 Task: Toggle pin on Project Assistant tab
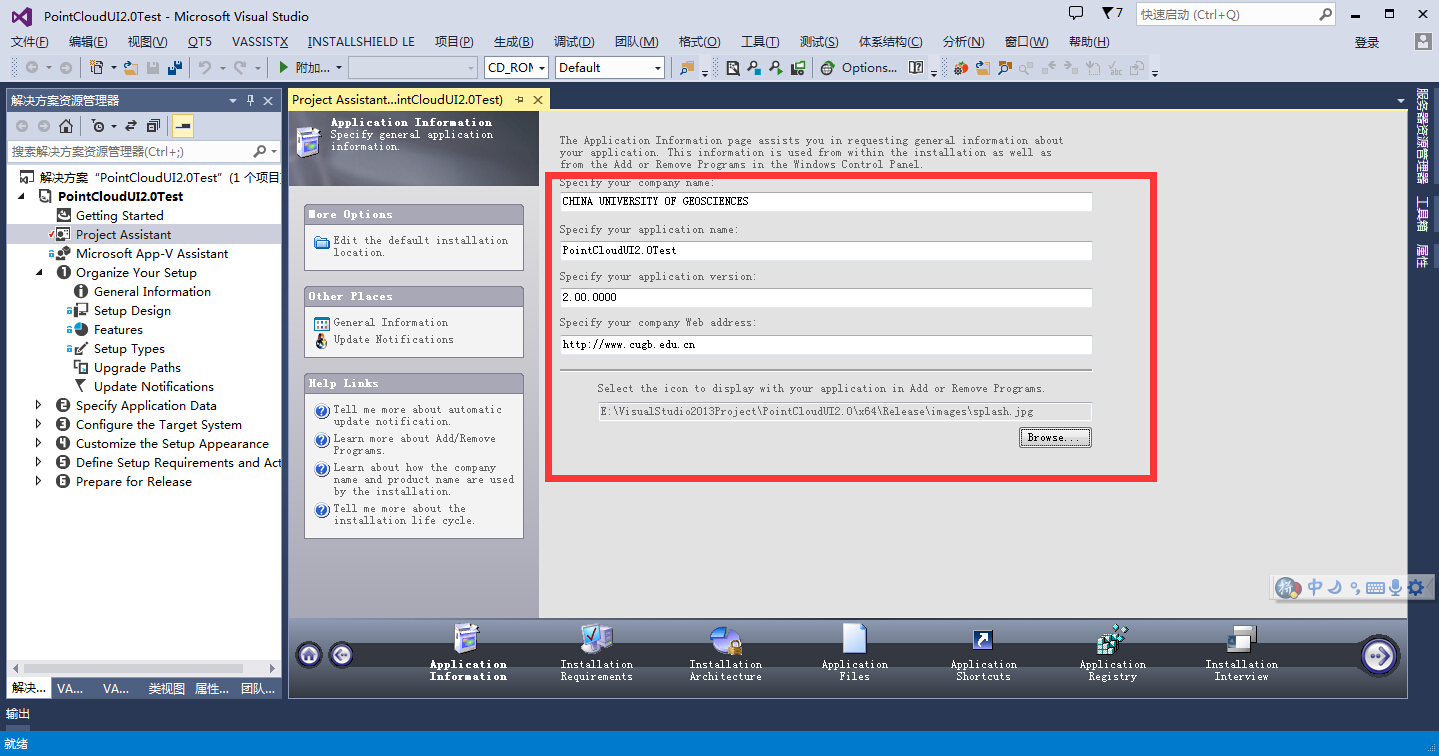pyautogui.click(x=519, y=100)
